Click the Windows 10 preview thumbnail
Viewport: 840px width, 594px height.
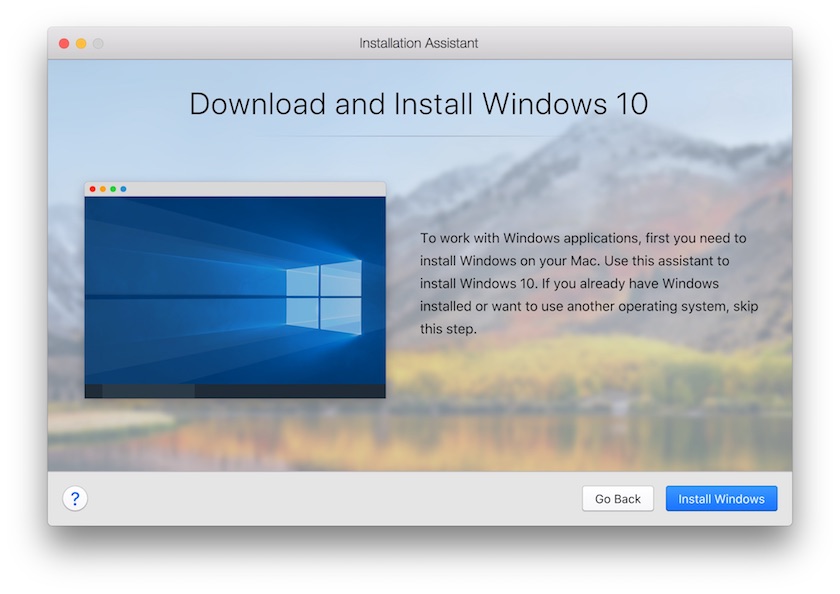235,290
